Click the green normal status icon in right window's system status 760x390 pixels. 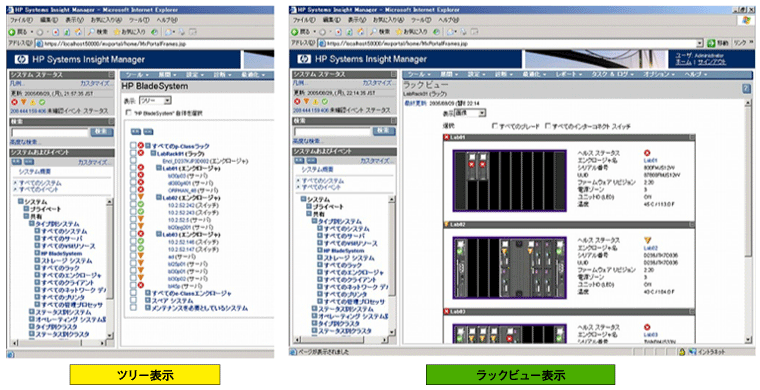point(325,102)
